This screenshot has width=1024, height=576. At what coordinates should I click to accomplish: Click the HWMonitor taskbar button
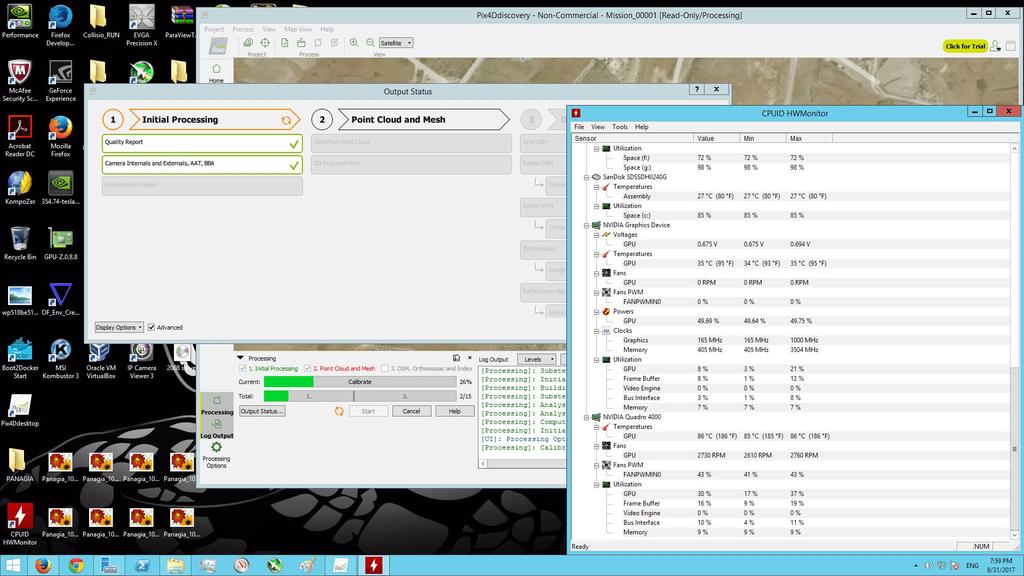pos(374,566)
